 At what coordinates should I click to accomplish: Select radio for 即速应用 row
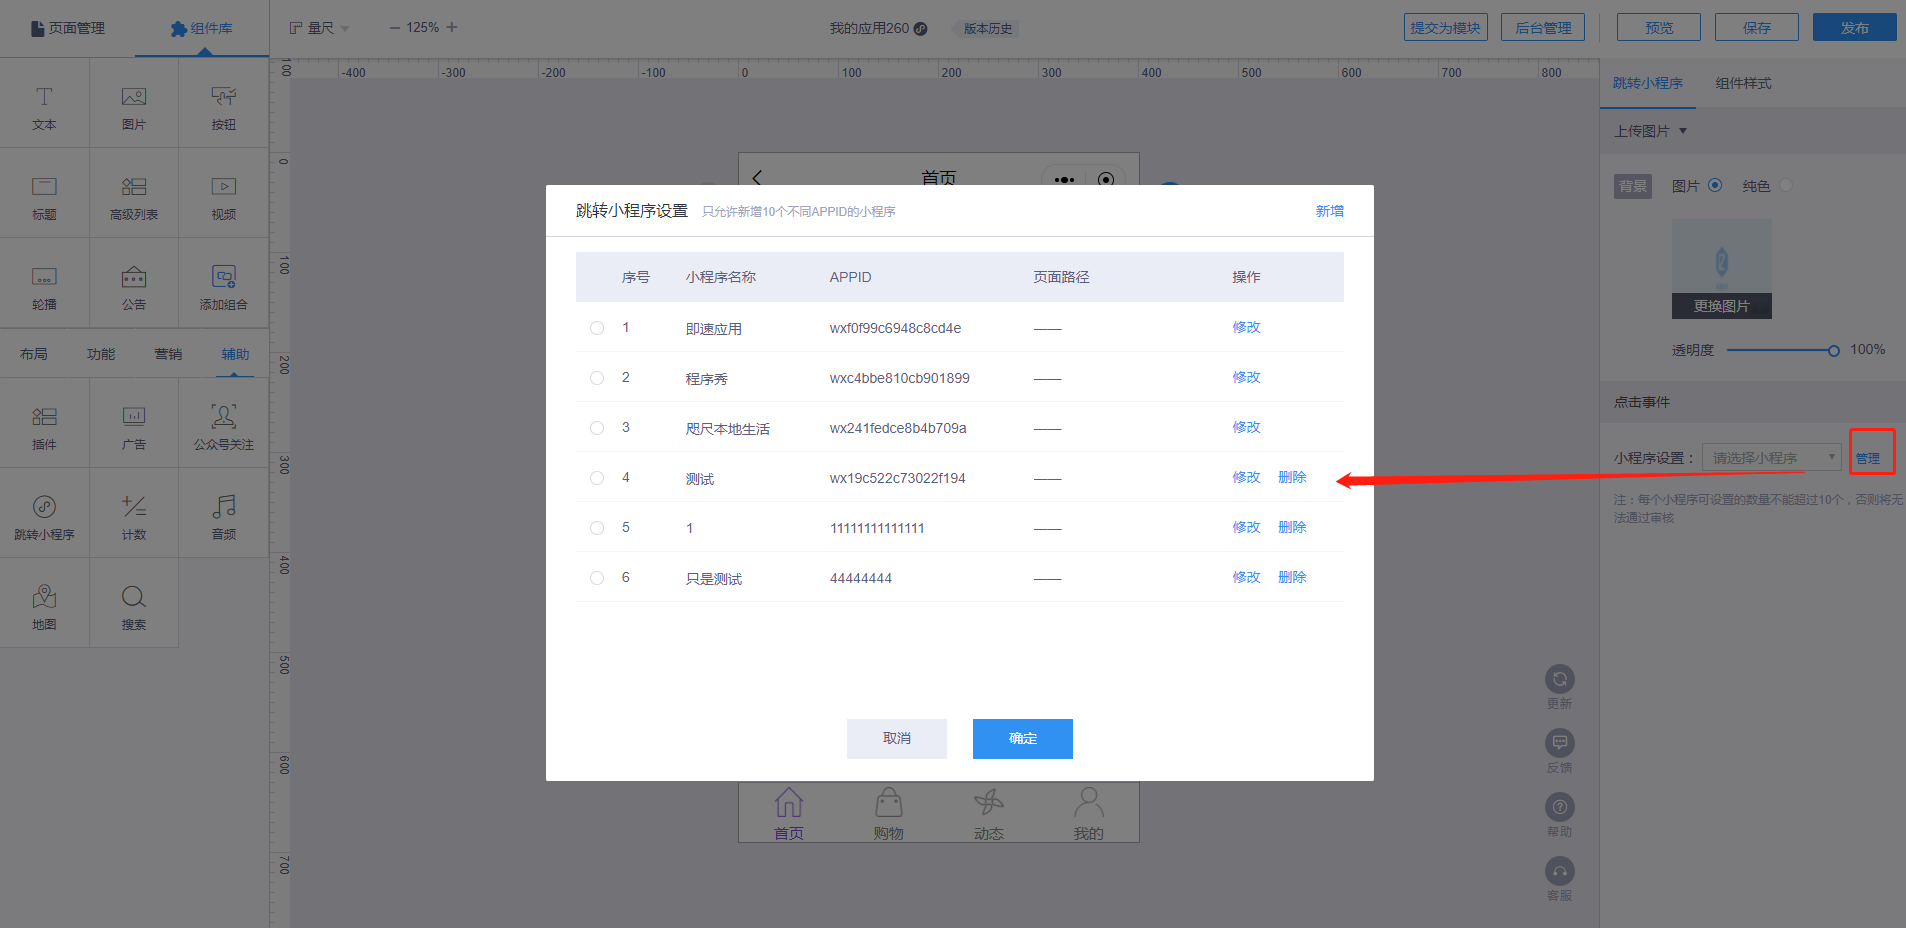coord(597,328)
